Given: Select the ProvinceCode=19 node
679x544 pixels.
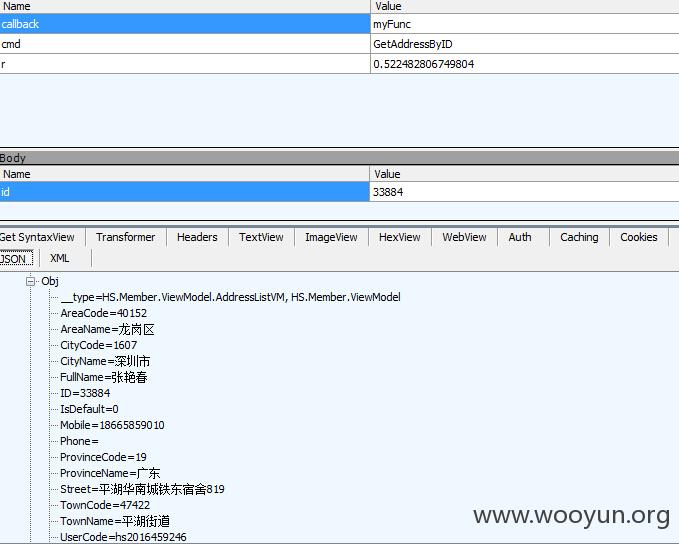Looking at the screenshot, I should 103,457.
